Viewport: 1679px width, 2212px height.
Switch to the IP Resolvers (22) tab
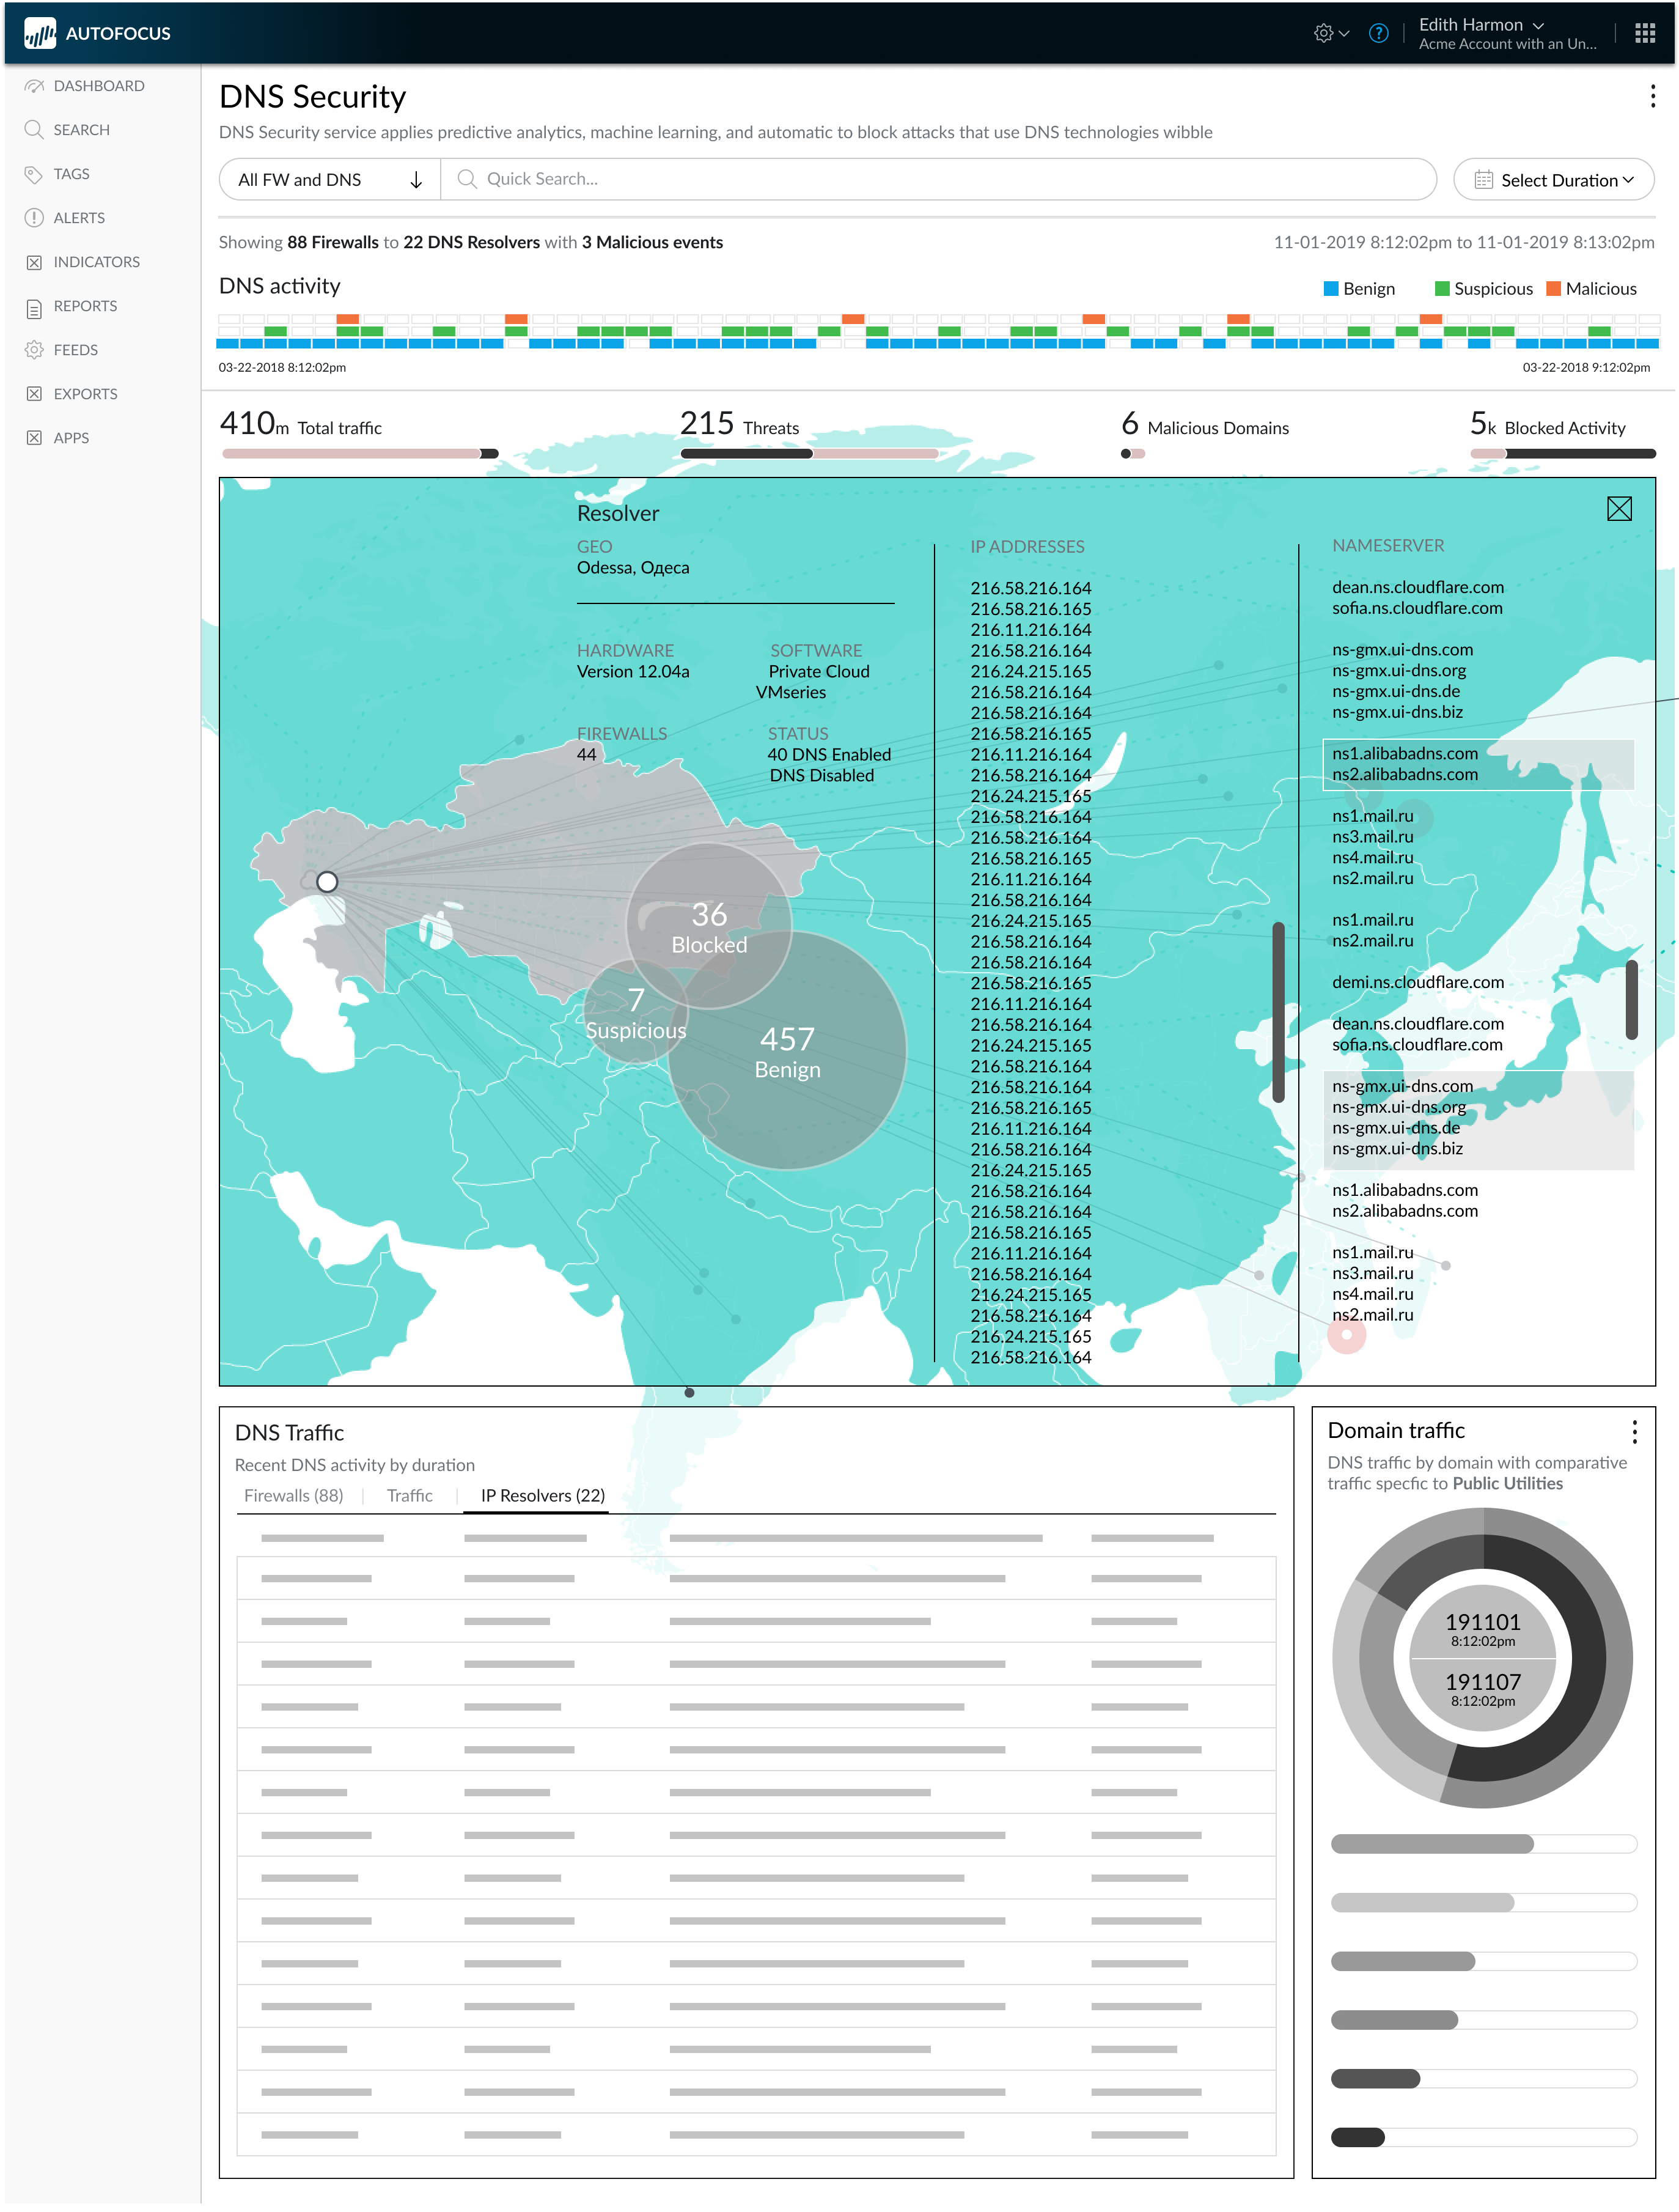(x=542, y=1495)
